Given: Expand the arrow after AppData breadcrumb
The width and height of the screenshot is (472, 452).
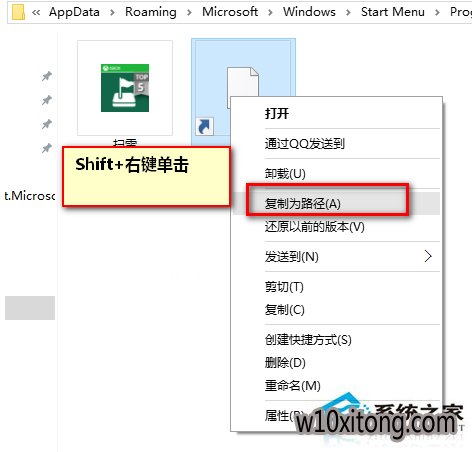Looking at the screenshot, I should coord(112,13).
